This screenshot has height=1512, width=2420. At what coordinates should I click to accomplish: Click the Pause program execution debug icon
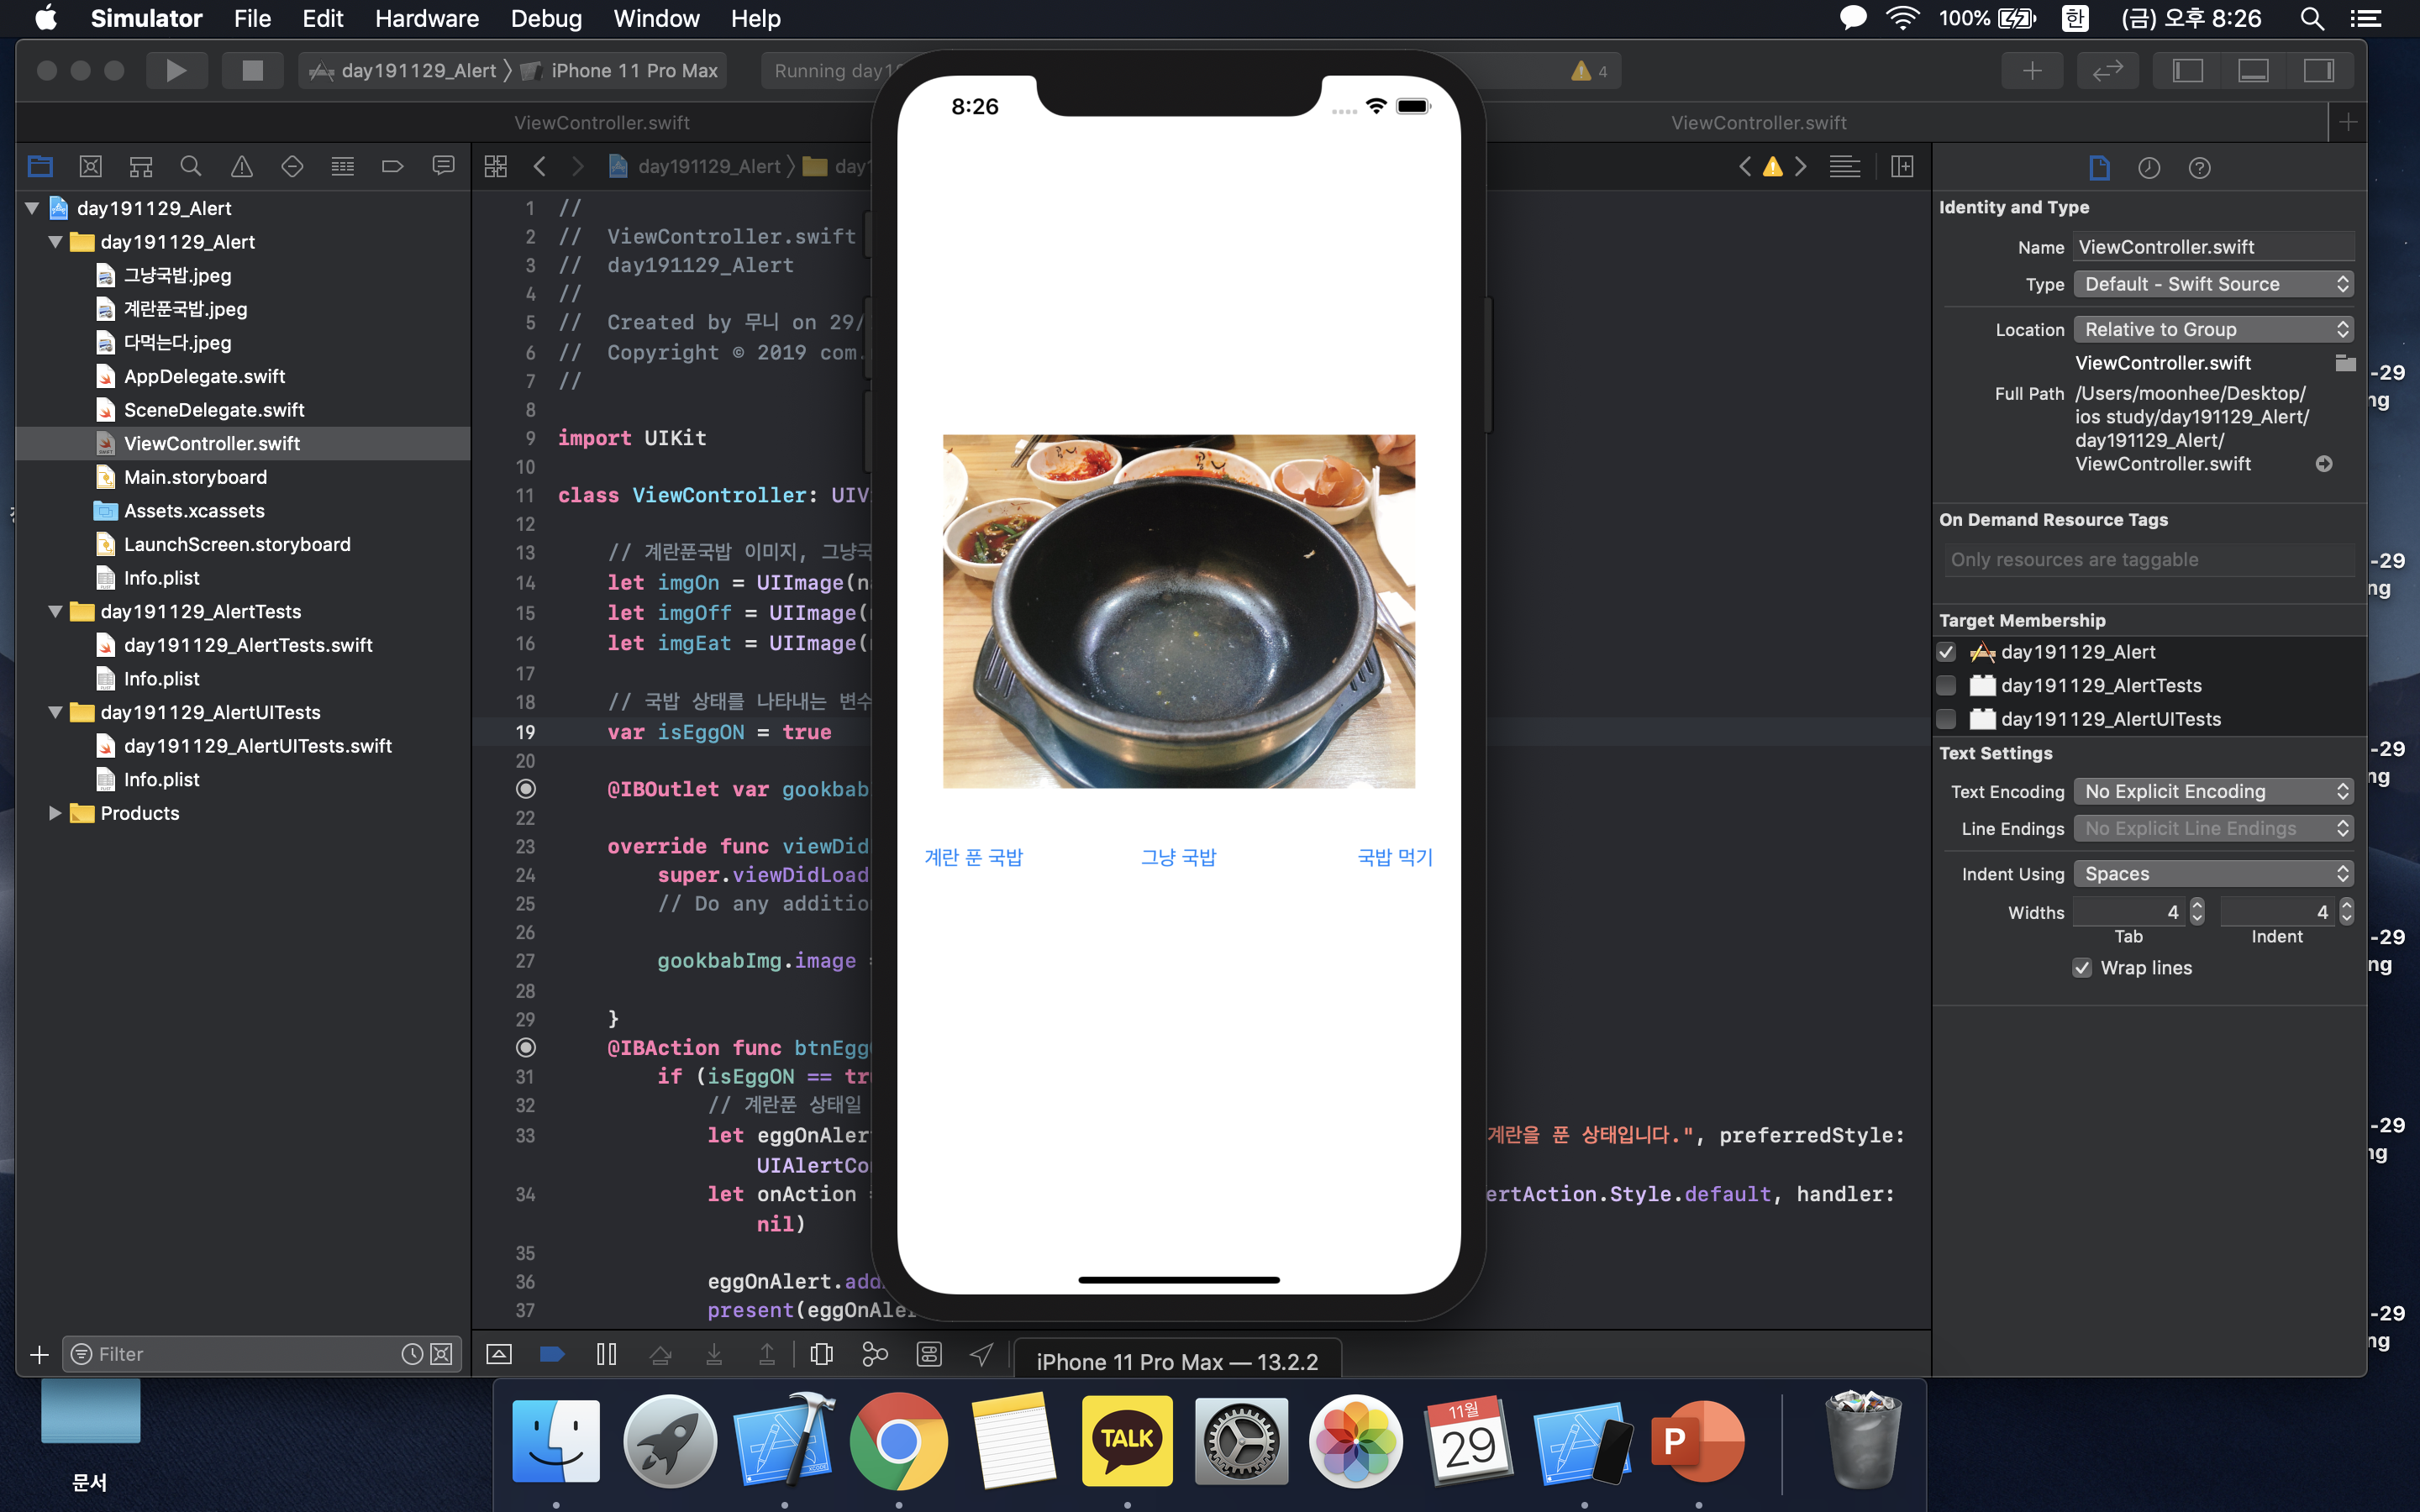[x=606, y=1354]
